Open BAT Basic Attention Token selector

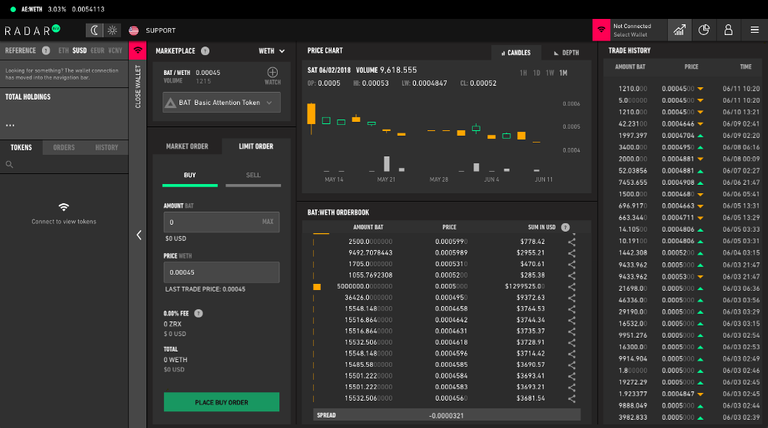[221, 102]
